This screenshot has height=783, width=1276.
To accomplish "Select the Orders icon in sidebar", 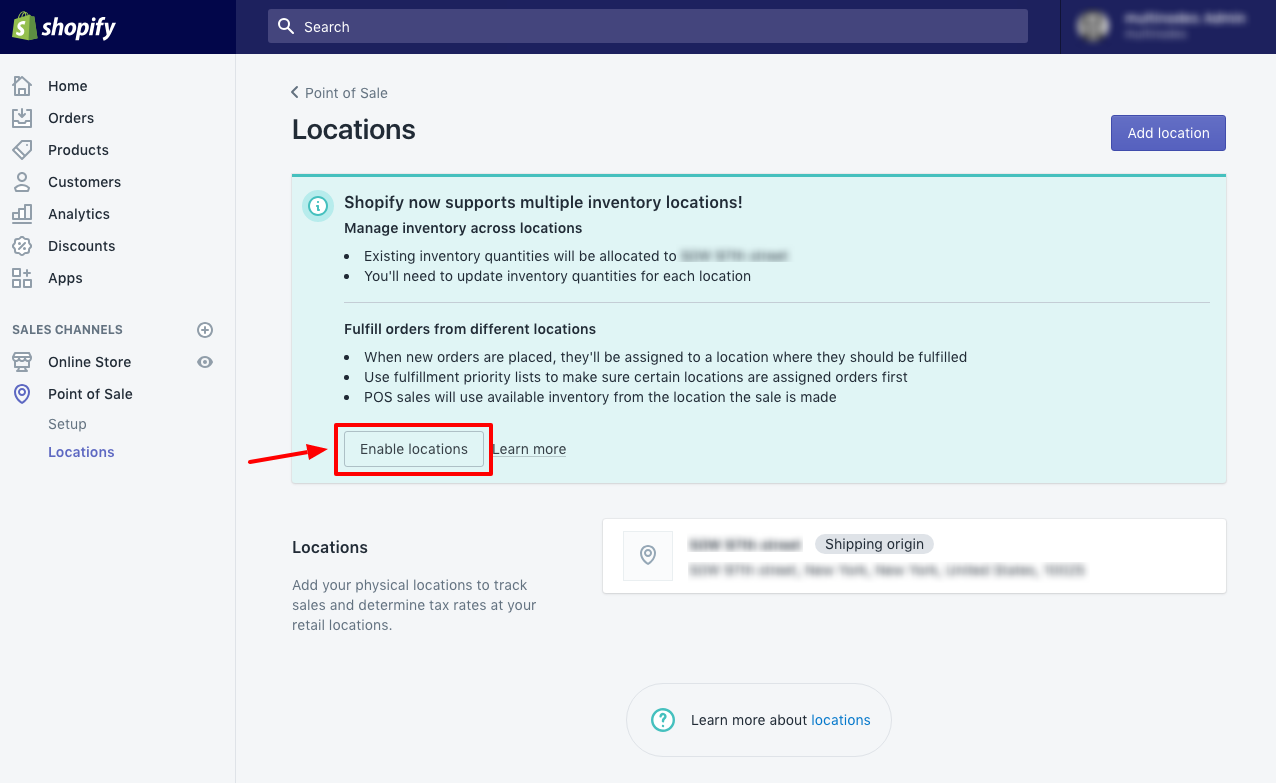I will (21, 117).
